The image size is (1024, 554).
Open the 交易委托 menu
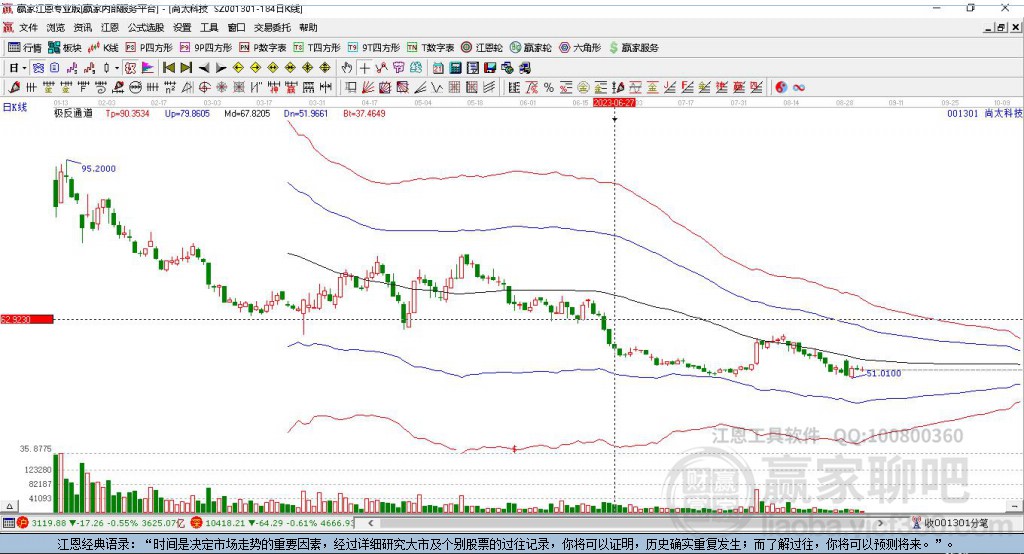[x=272, y=27]
